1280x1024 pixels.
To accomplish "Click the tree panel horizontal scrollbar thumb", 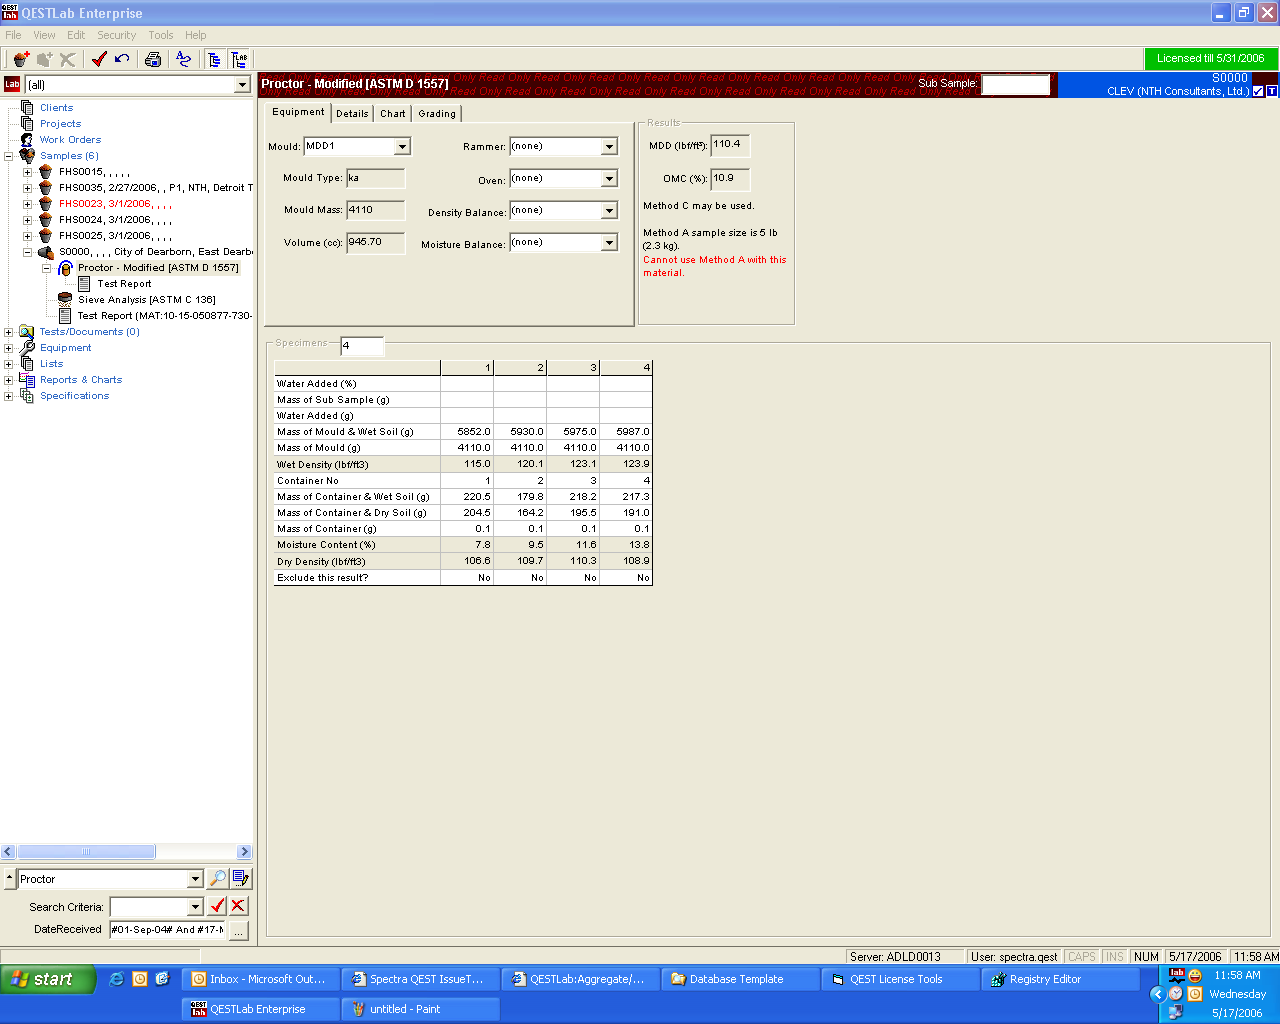I will point(86,852).
